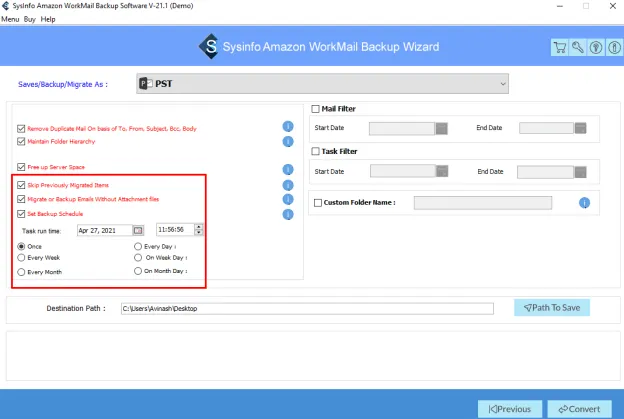624x419 pixels.
Task: Open the Help menu
Action: pyautogui.click(x=48, y=19)
